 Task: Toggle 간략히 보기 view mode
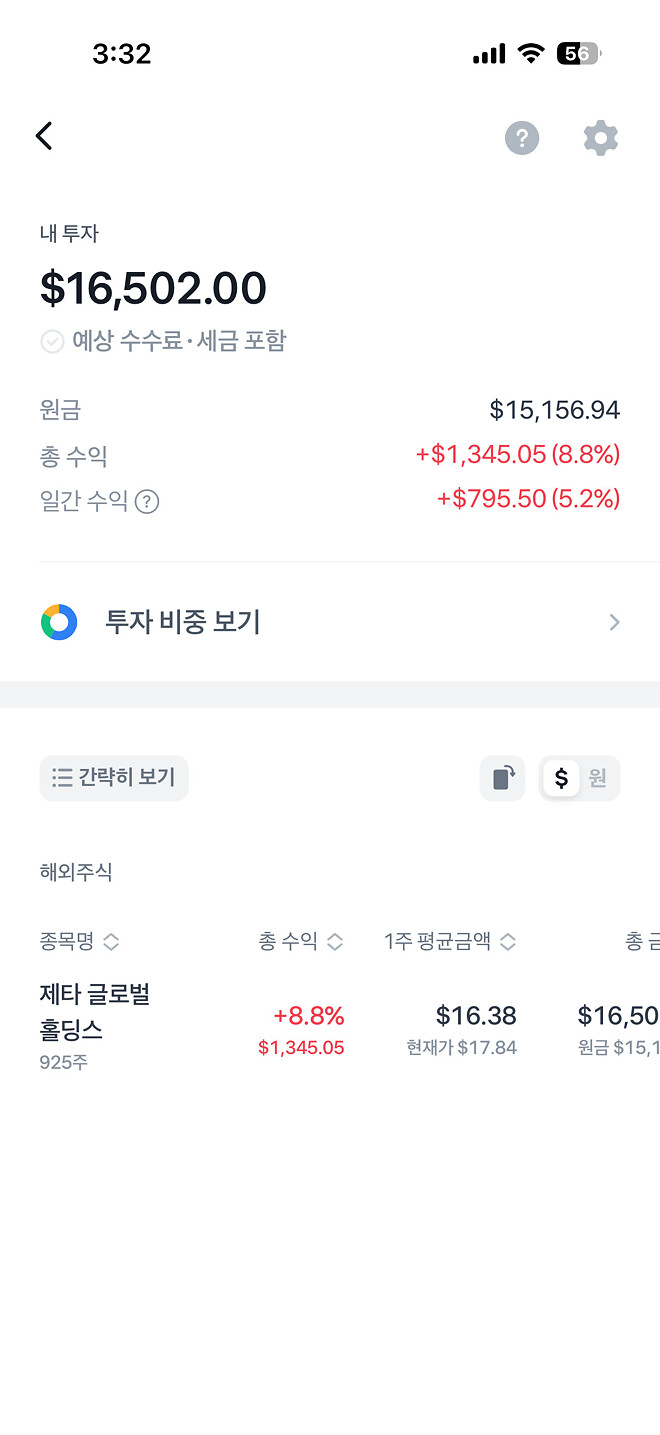(113, 777)
